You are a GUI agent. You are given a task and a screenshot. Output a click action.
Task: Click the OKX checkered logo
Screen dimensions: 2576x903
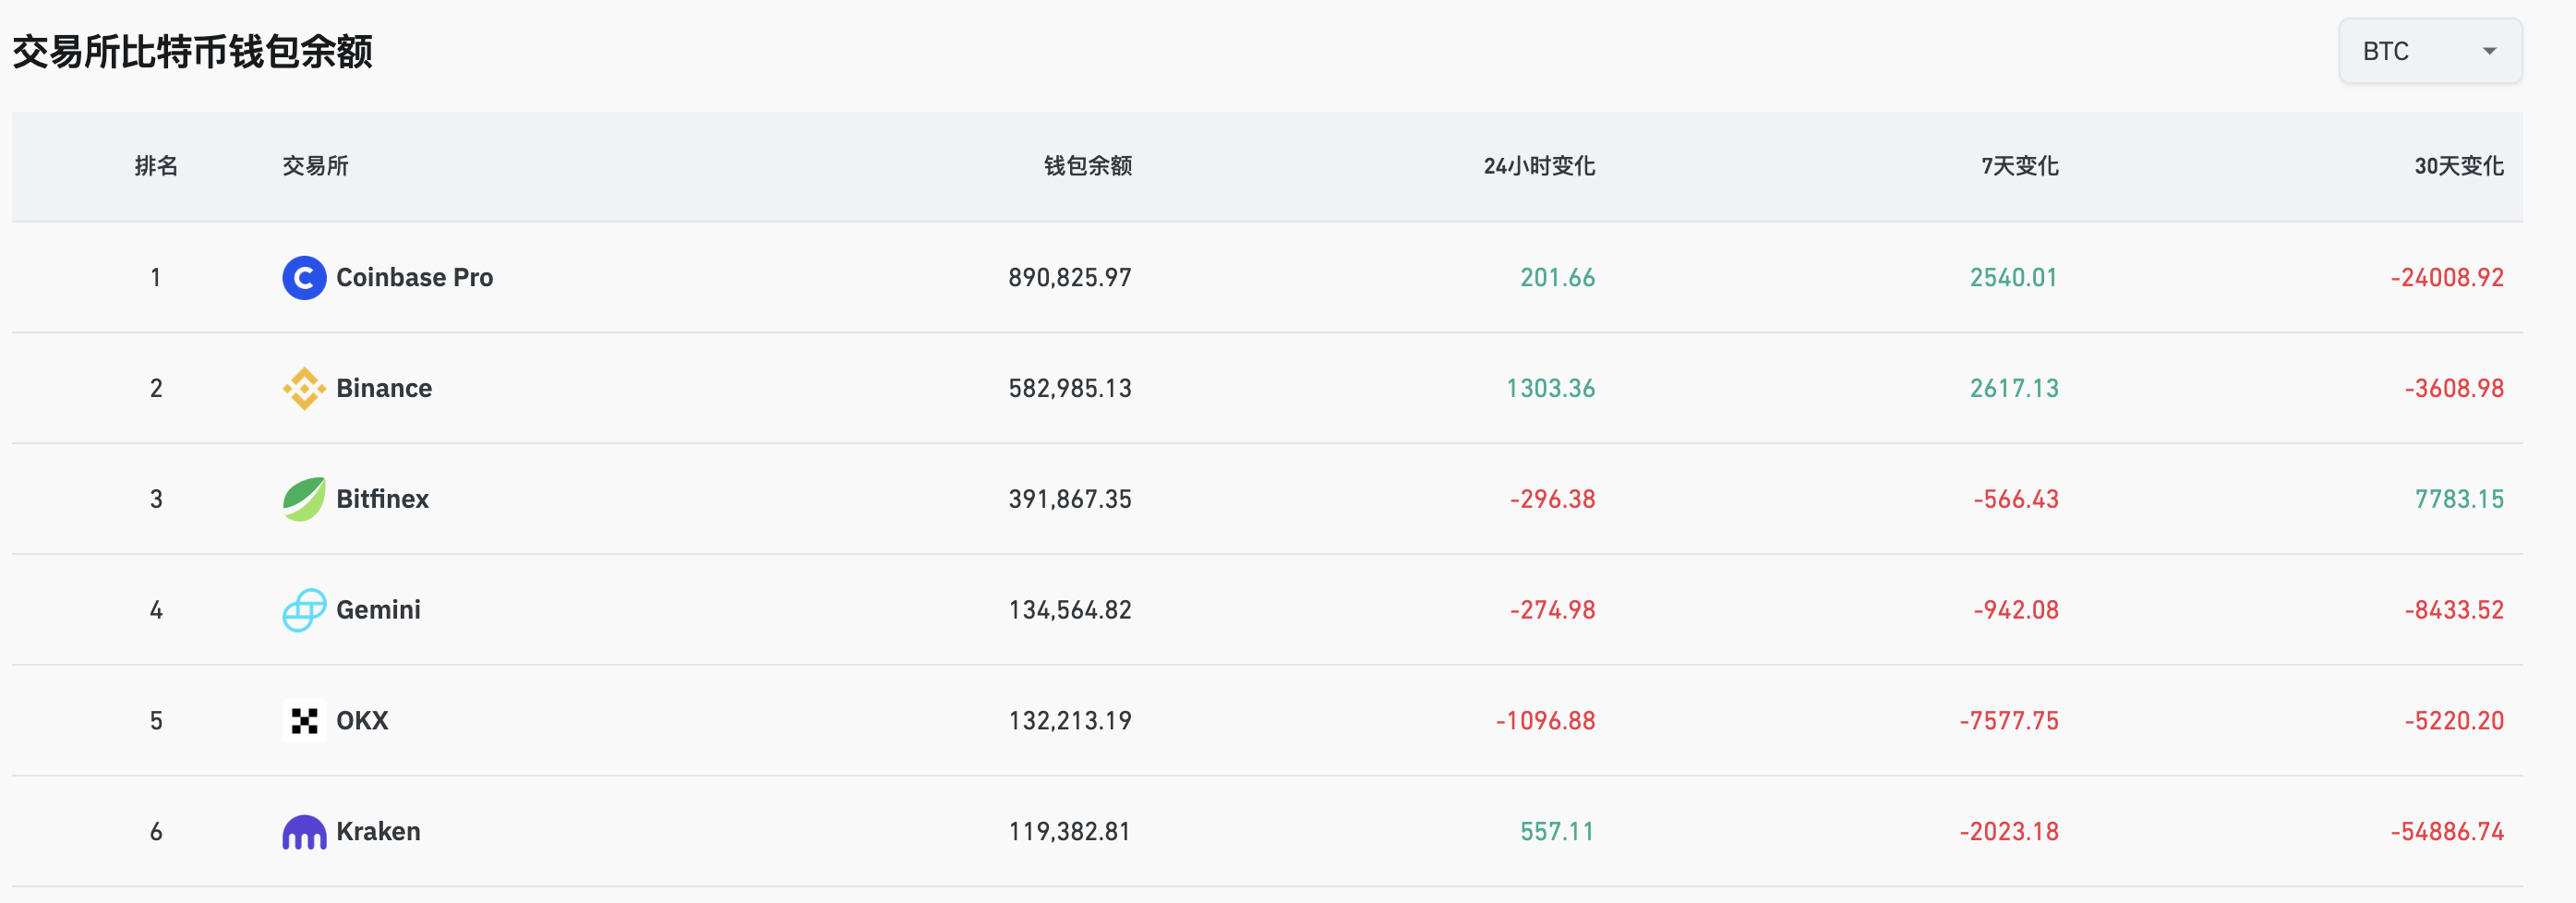304,719
